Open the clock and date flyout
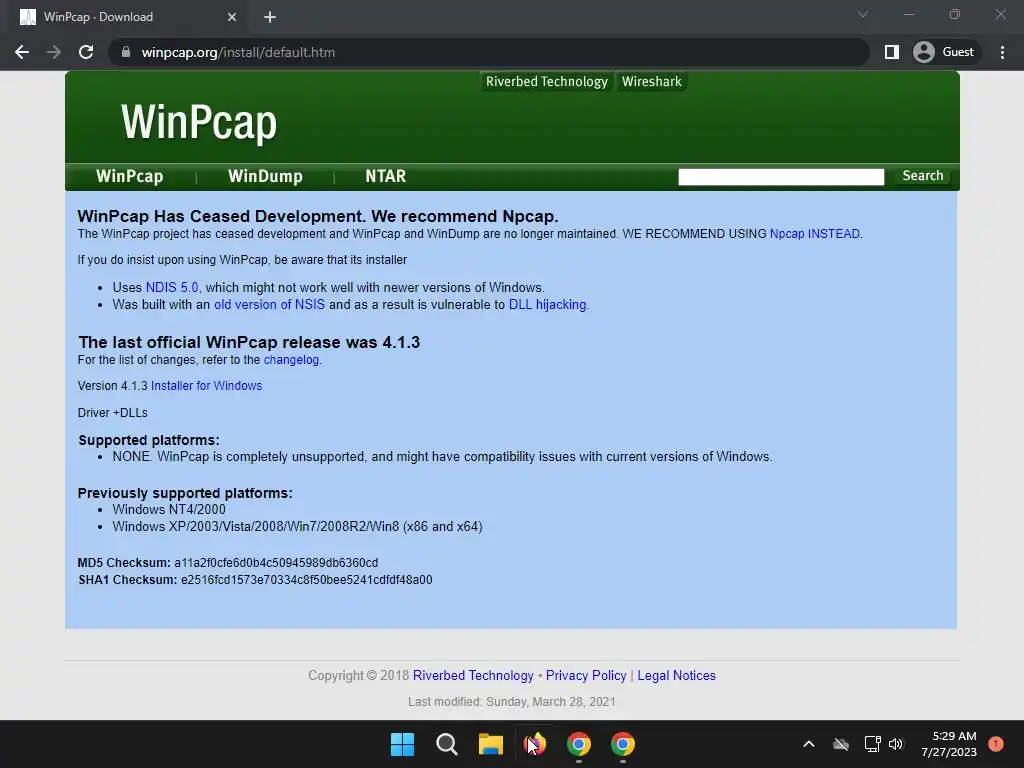Screen dimensions: 1024x768 948,744
